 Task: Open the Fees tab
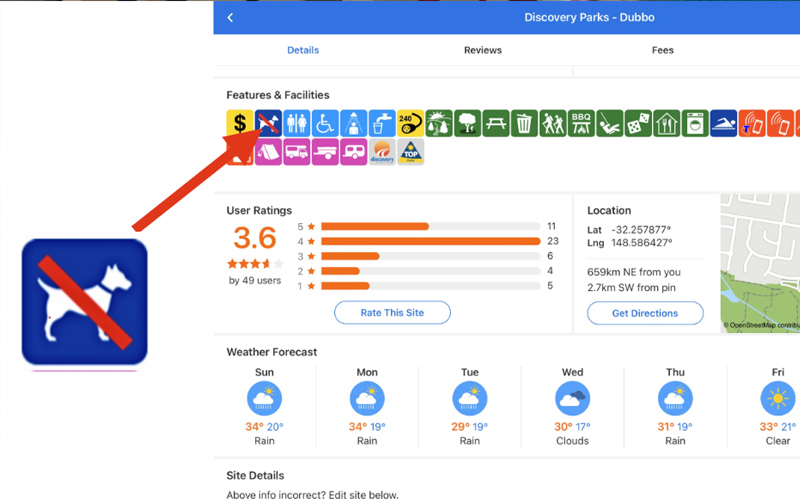click(x=662, y=50)
